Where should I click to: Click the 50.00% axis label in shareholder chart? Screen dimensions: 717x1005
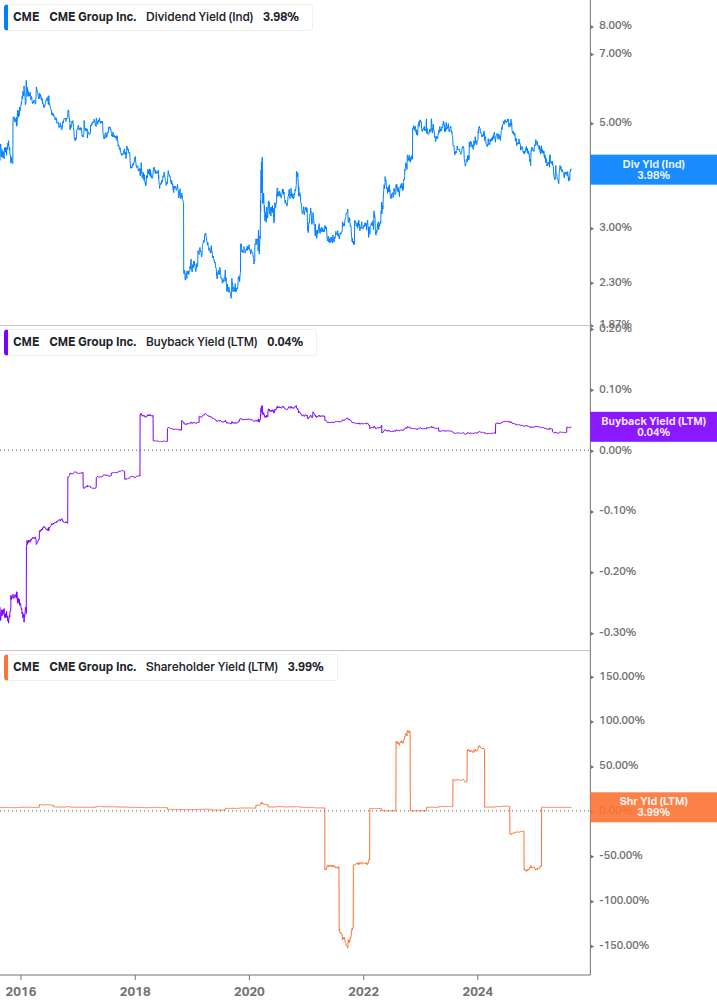coord(618,766)
